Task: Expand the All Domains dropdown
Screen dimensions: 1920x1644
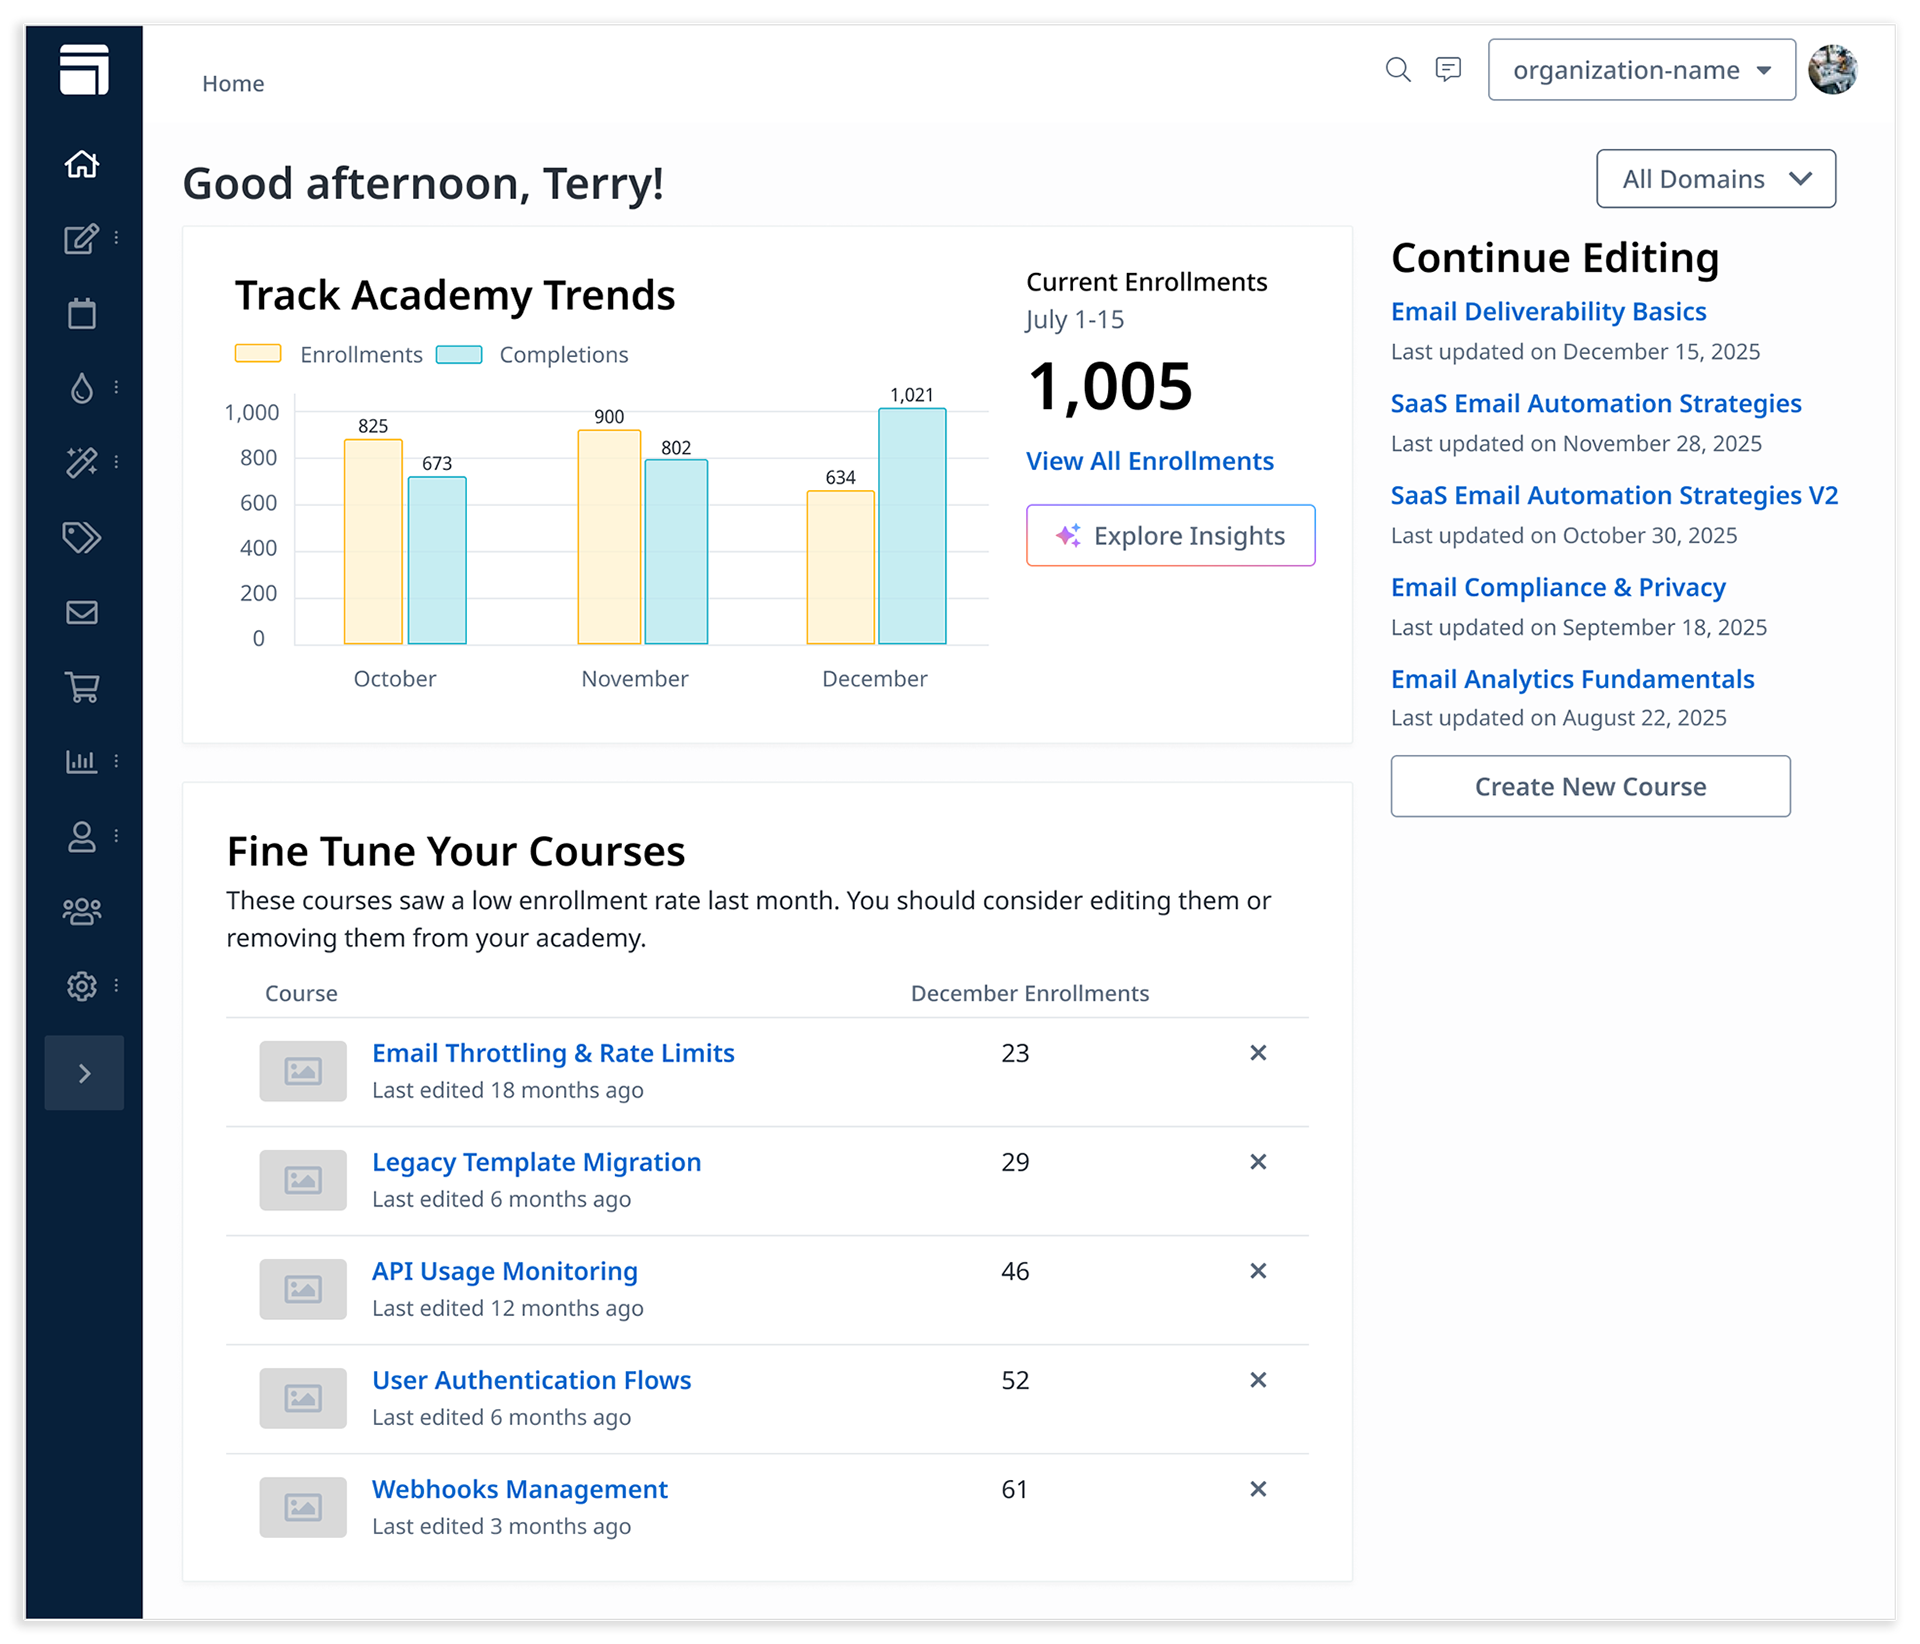Action: (x=1715, y=179)
